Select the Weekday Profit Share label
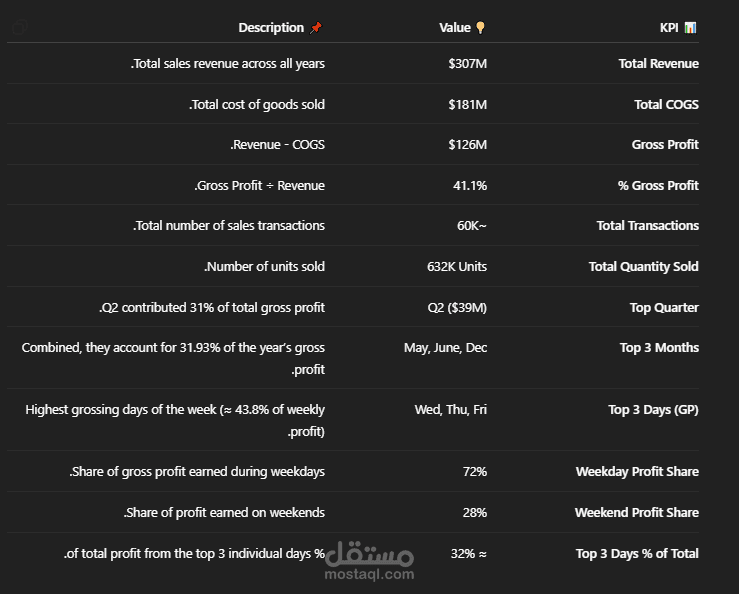The image size is (739, 594). 637,472
